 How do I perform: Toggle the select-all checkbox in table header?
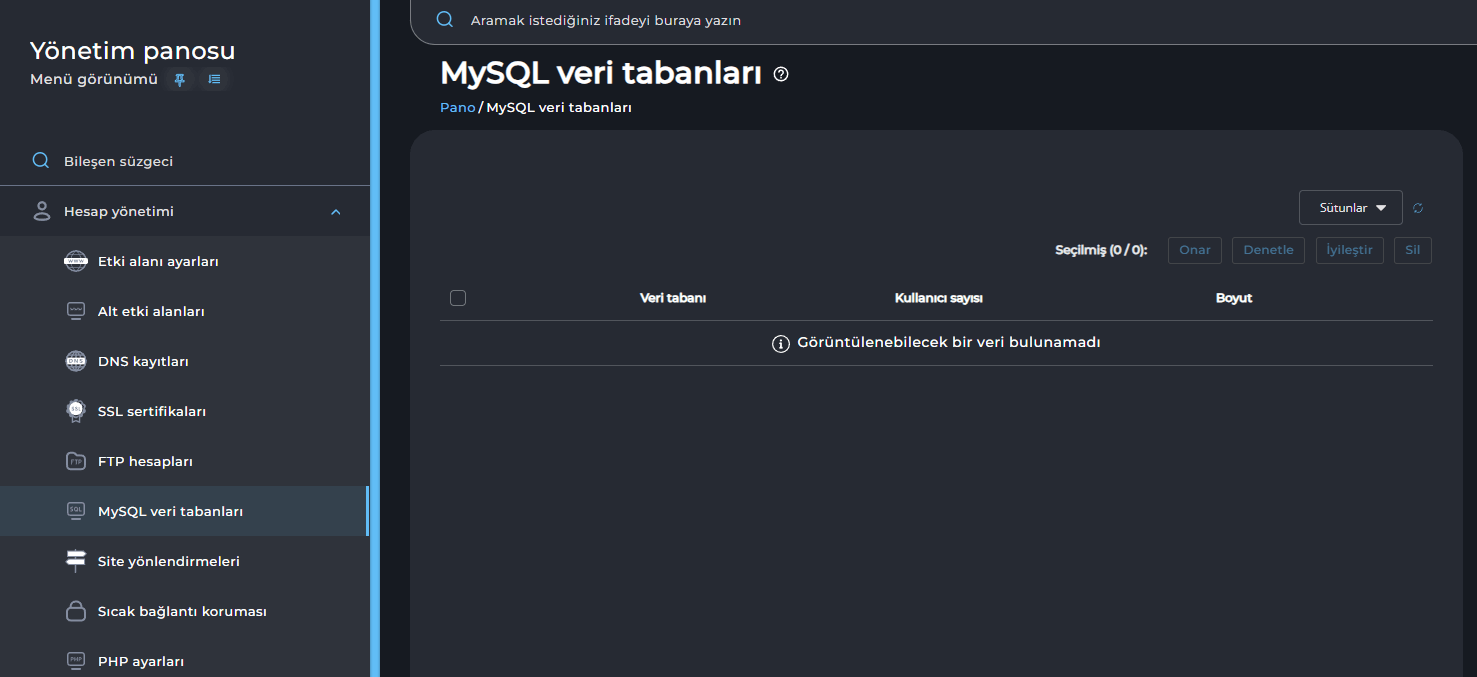pos(458,298)
